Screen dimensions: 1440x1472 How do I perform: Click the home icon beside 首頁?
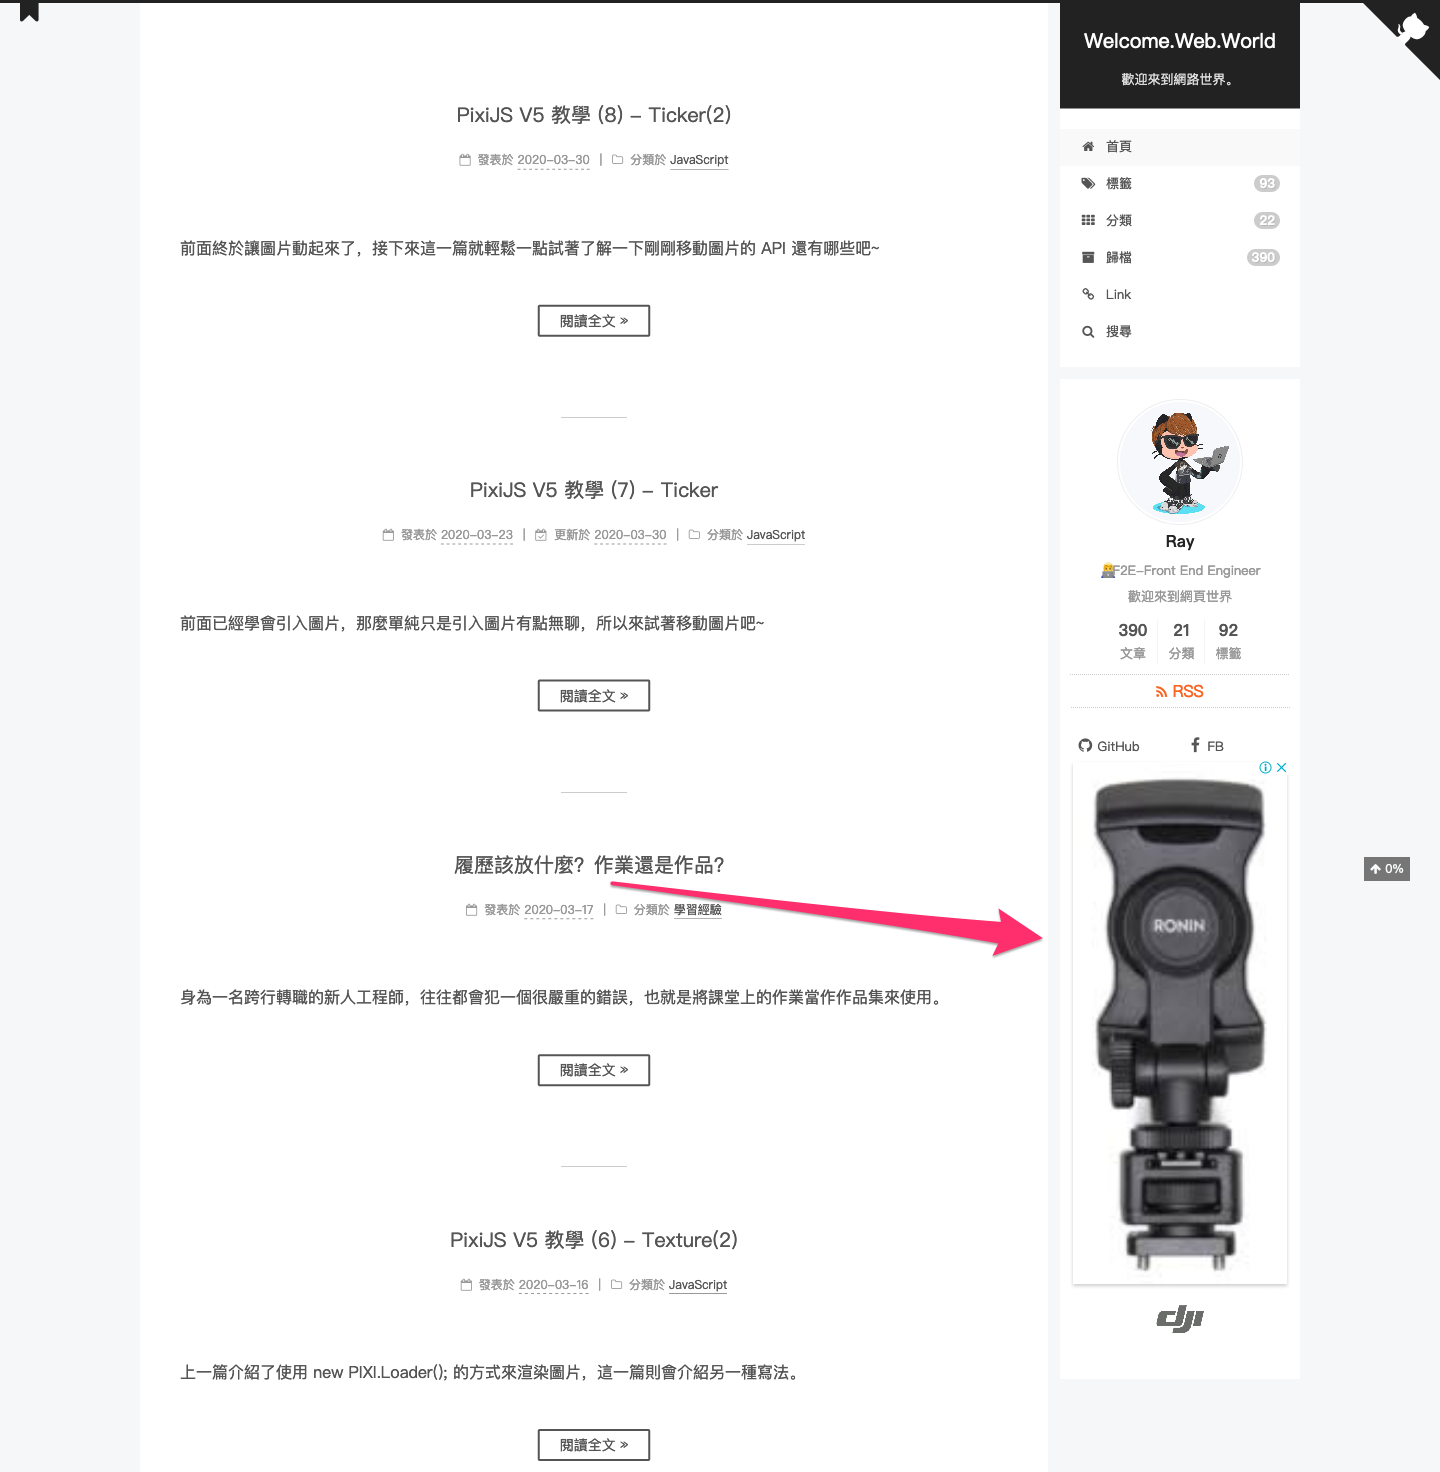coord(1088,146)
